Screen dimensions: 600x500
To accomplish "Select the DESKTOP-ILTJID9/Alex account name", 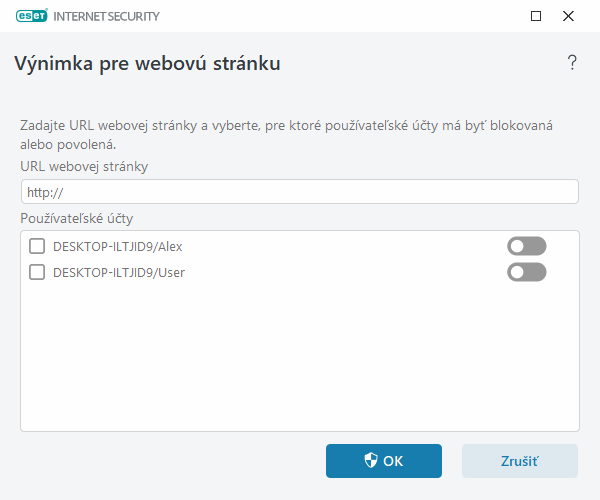I will [117, 247].
